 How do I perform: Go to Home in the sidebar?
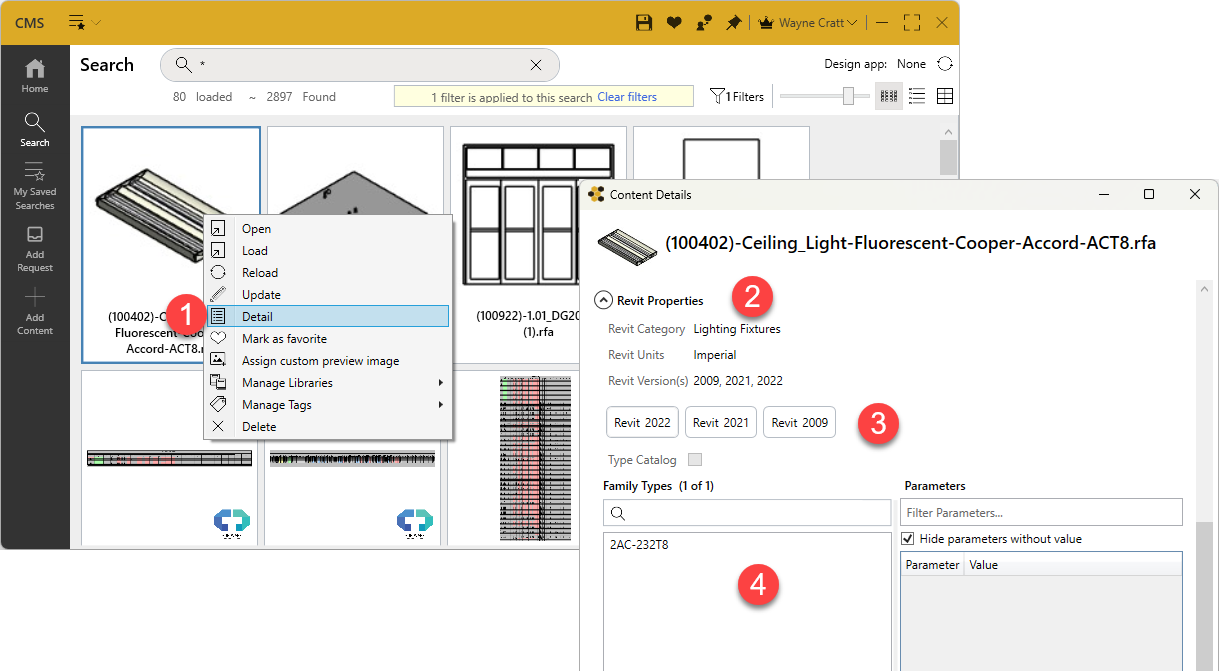tap(35, 76)
